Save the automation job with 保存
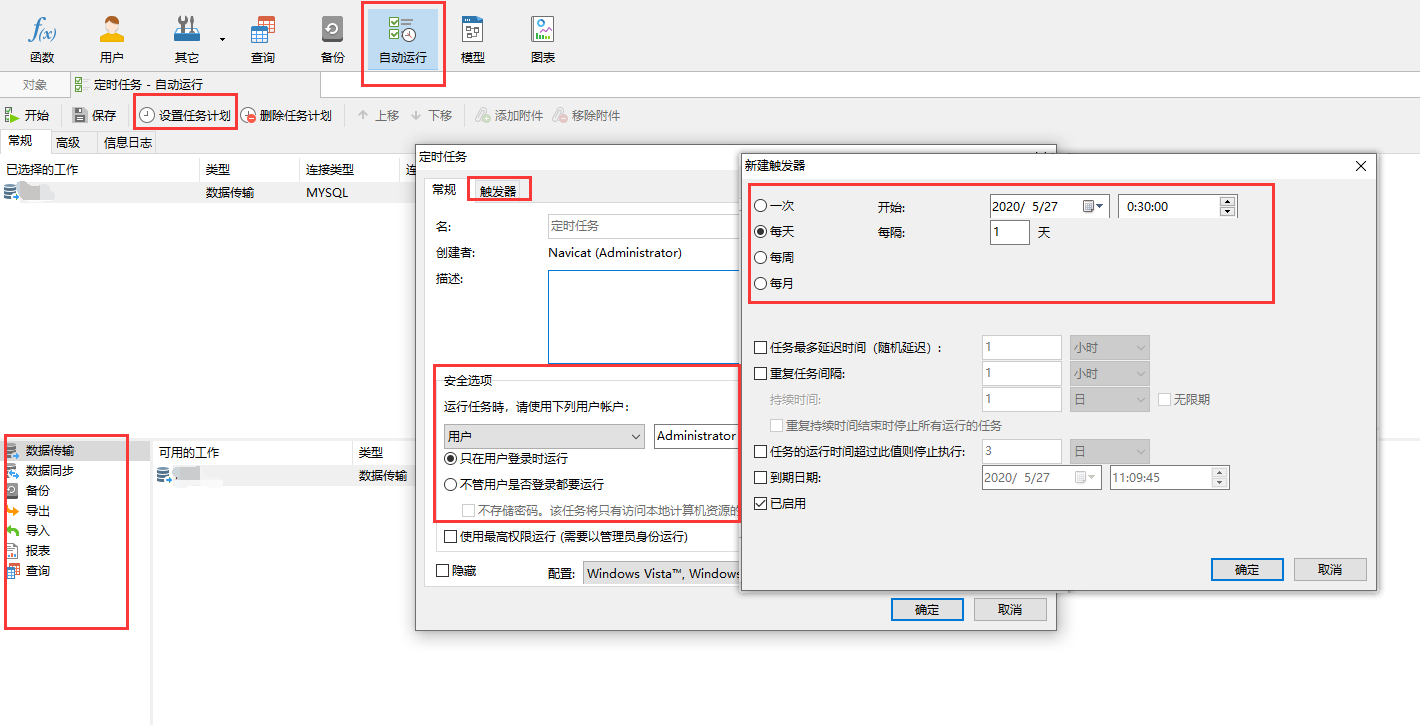1420x725 pixels. pyautogui.click(x=95, y=115)
